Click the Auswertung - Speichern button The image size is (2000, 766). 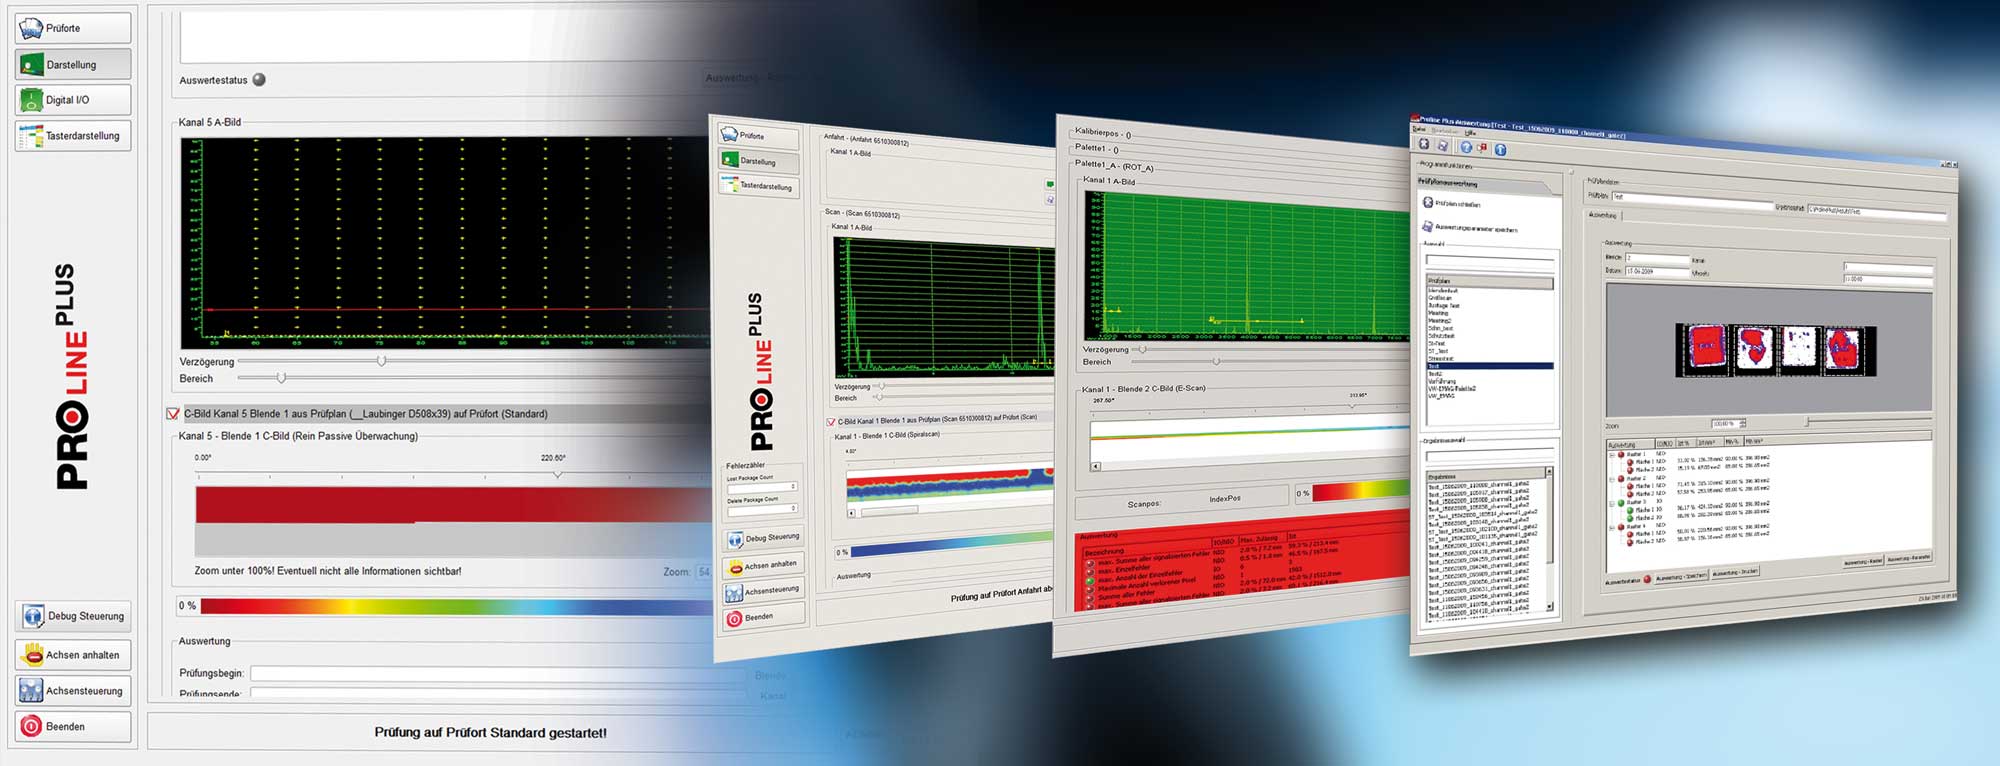pyautogui.click(x=1681, y=576)
